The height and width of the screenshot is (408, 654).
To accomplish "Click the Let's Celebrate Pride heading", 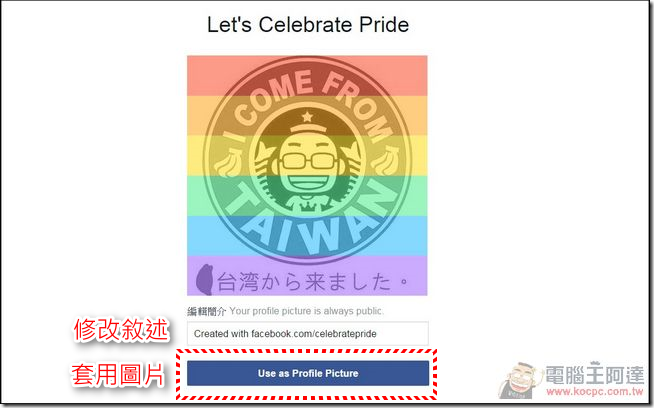I will point(308,25).
